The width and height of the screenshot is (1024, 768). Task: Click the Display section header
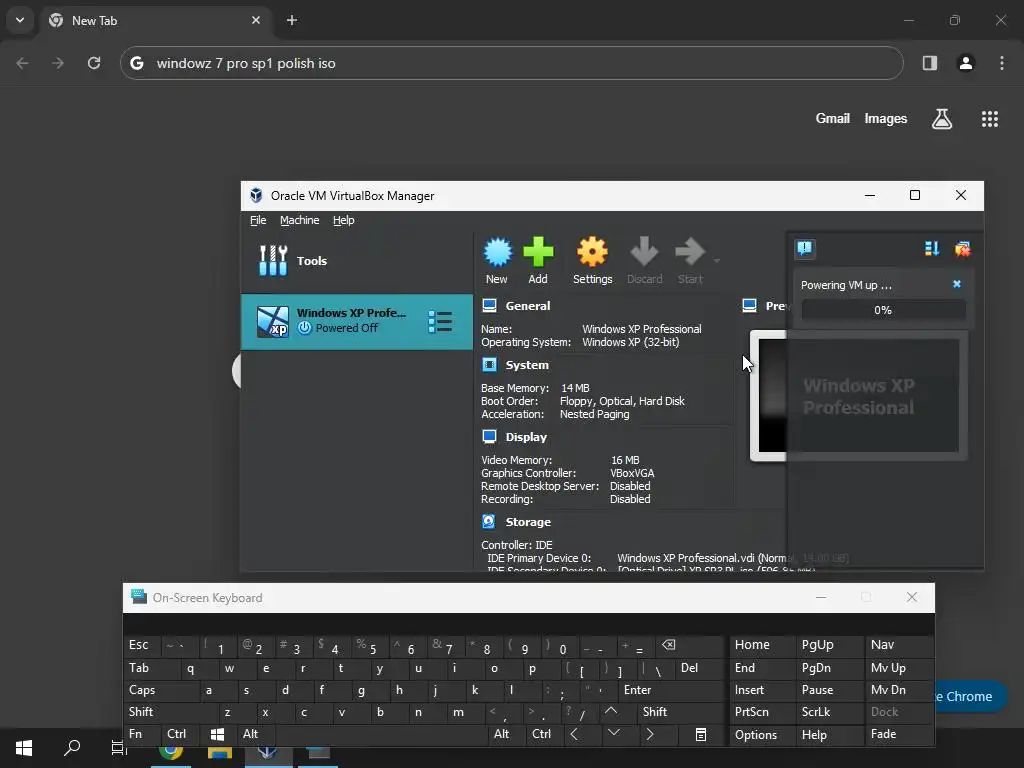(x=526, y=437)
